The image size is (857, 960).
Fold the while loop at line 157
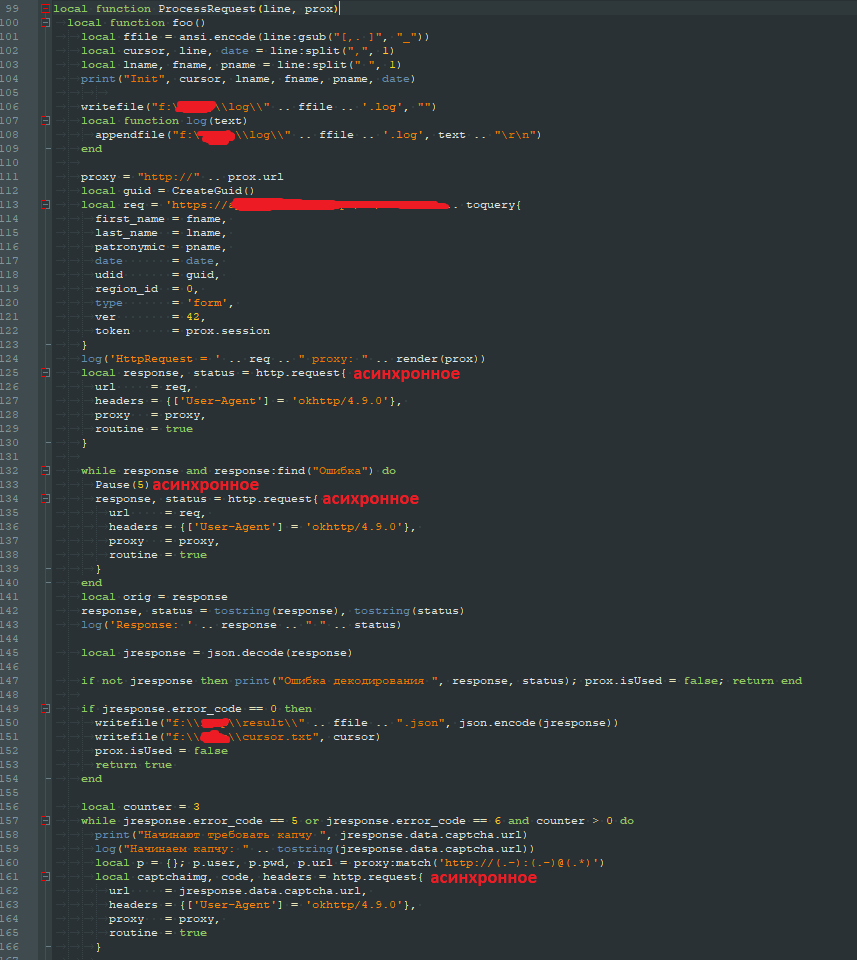coord(45,820)
